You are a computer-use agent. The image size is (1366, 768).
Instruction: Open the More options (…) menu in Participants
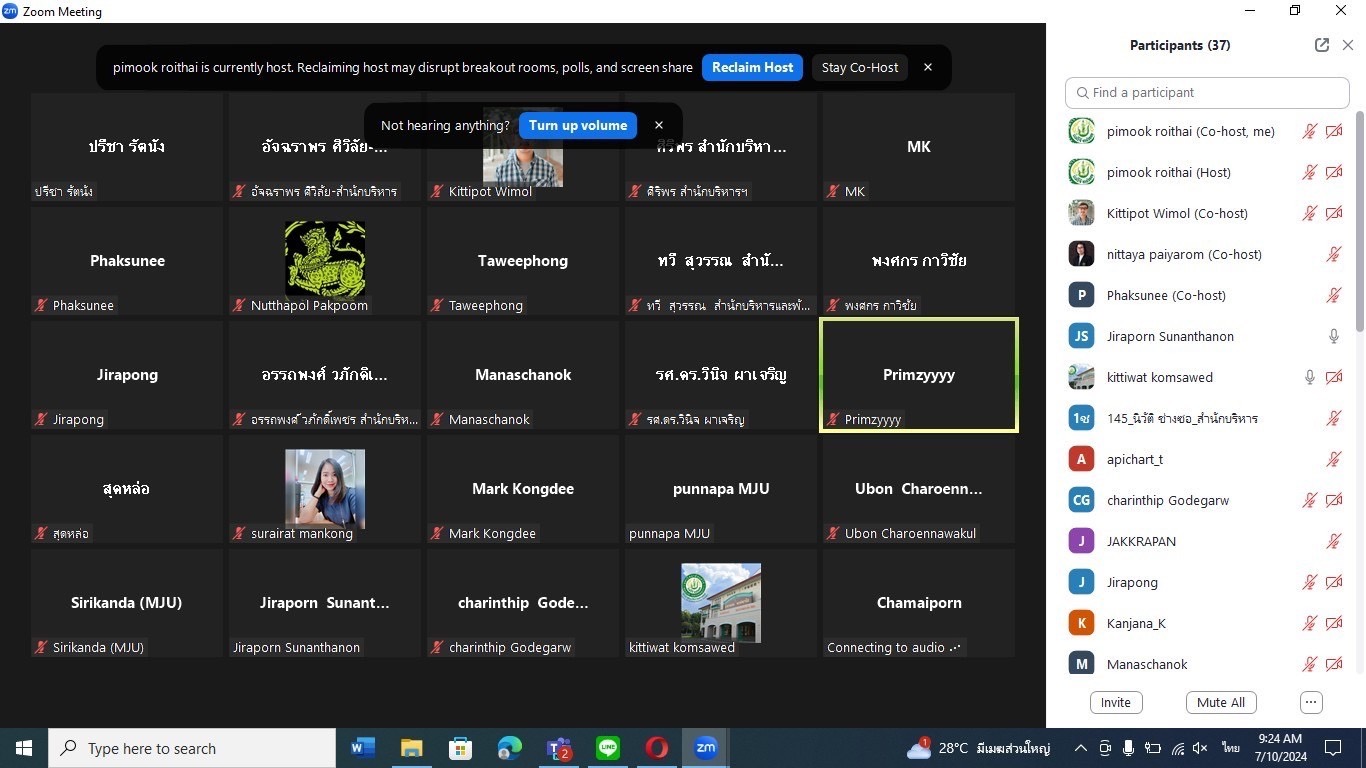pos(1311,702)
